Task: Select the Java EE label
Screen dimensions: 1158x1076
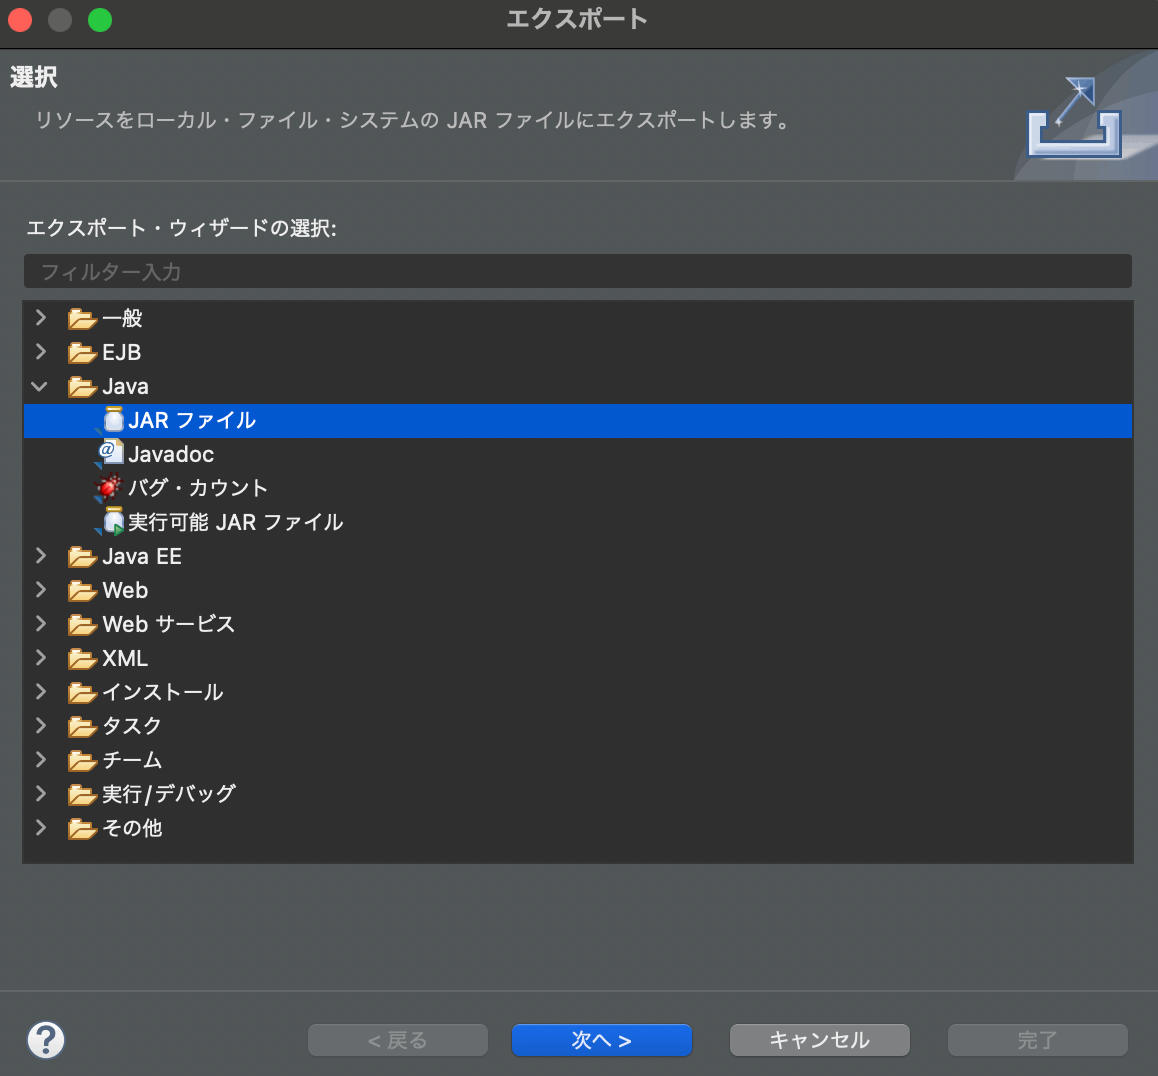Action: pyautogui.click(x=142, y=556)
